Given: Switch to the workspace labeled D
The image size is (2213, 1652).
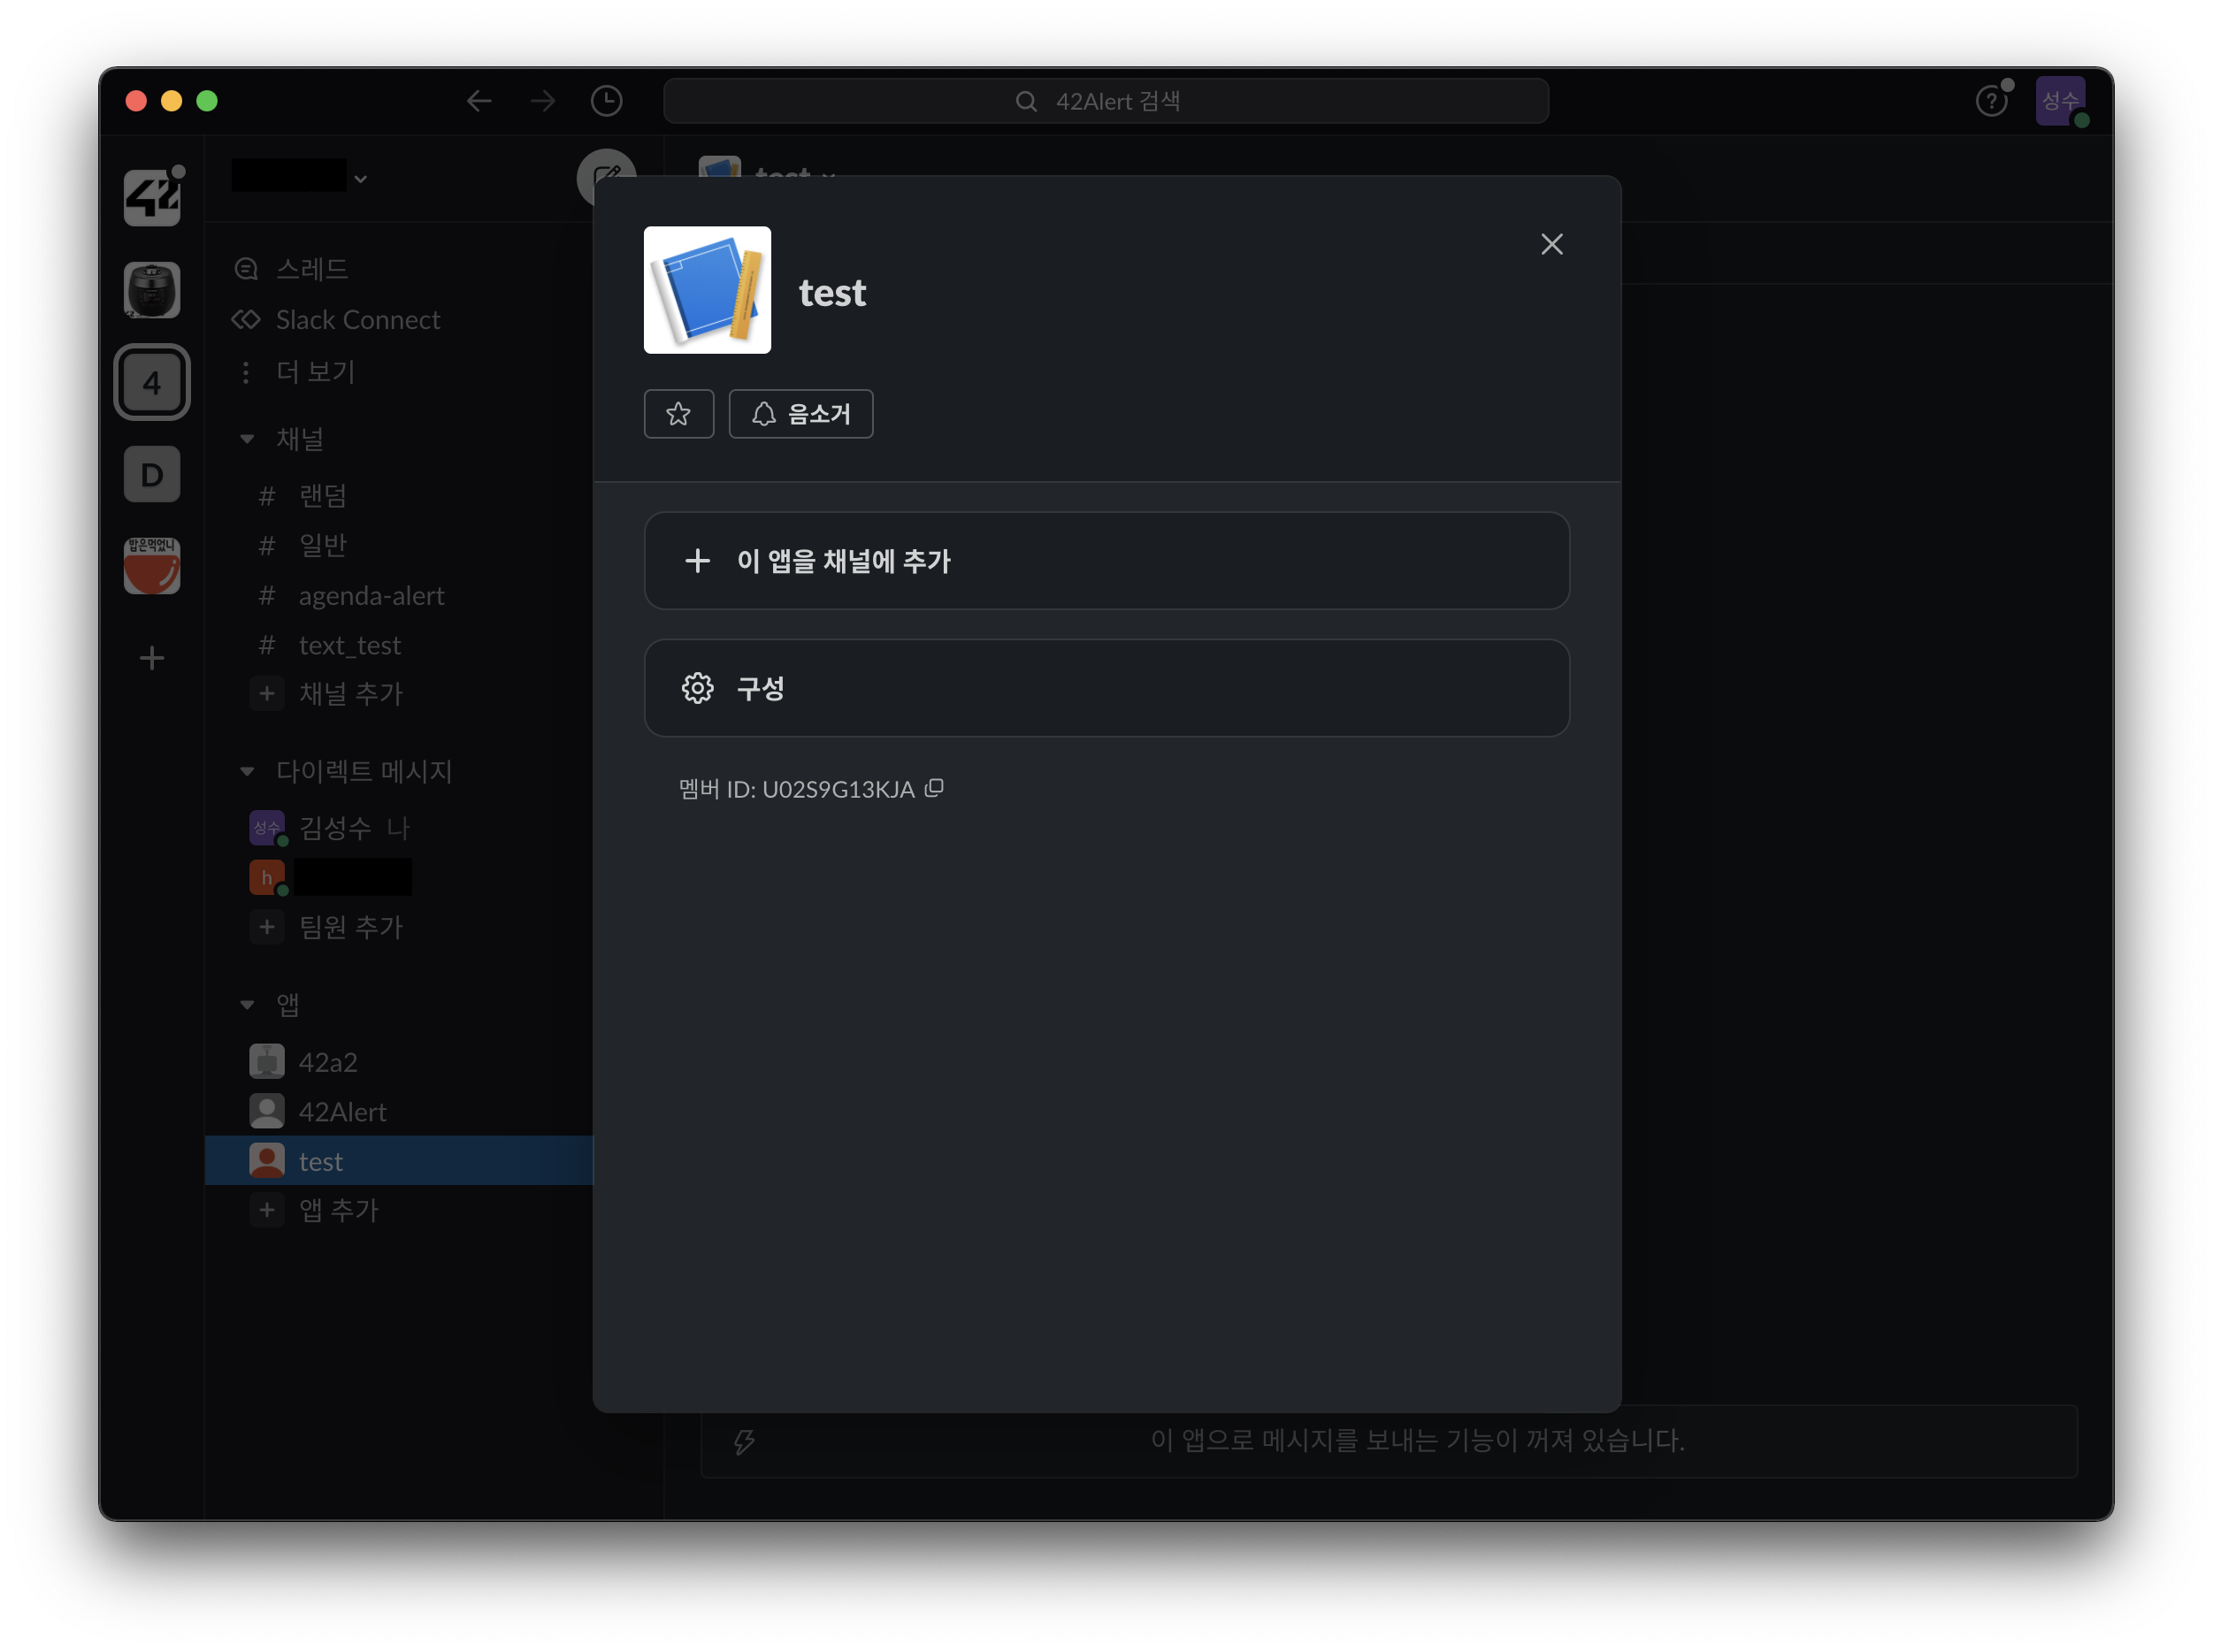Looking at the screenshot, I should coord(152,474).
